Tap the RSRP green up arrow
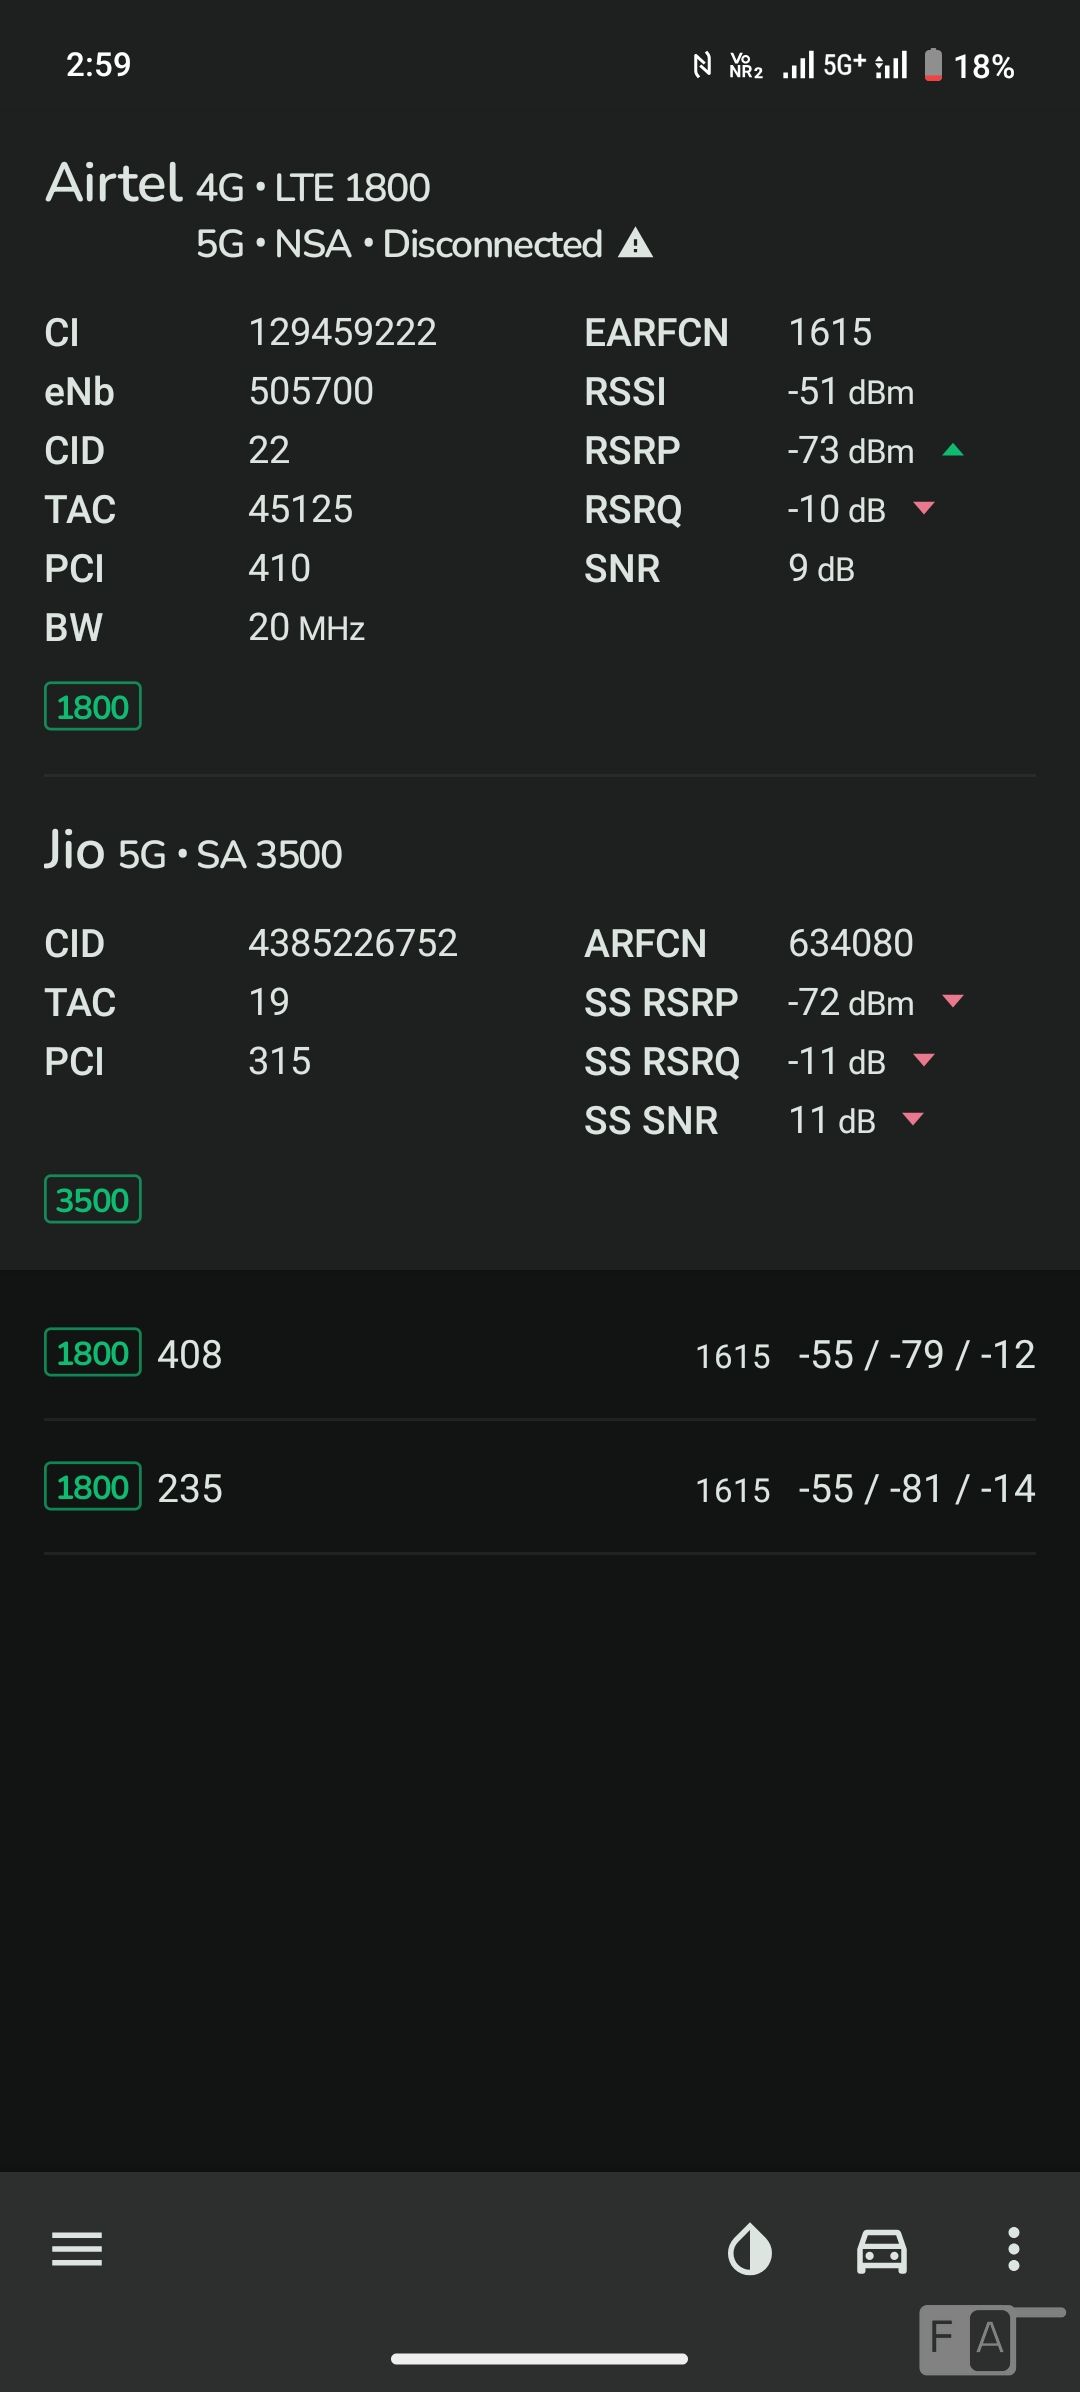1080x2392 pixels. click(953, 451)
